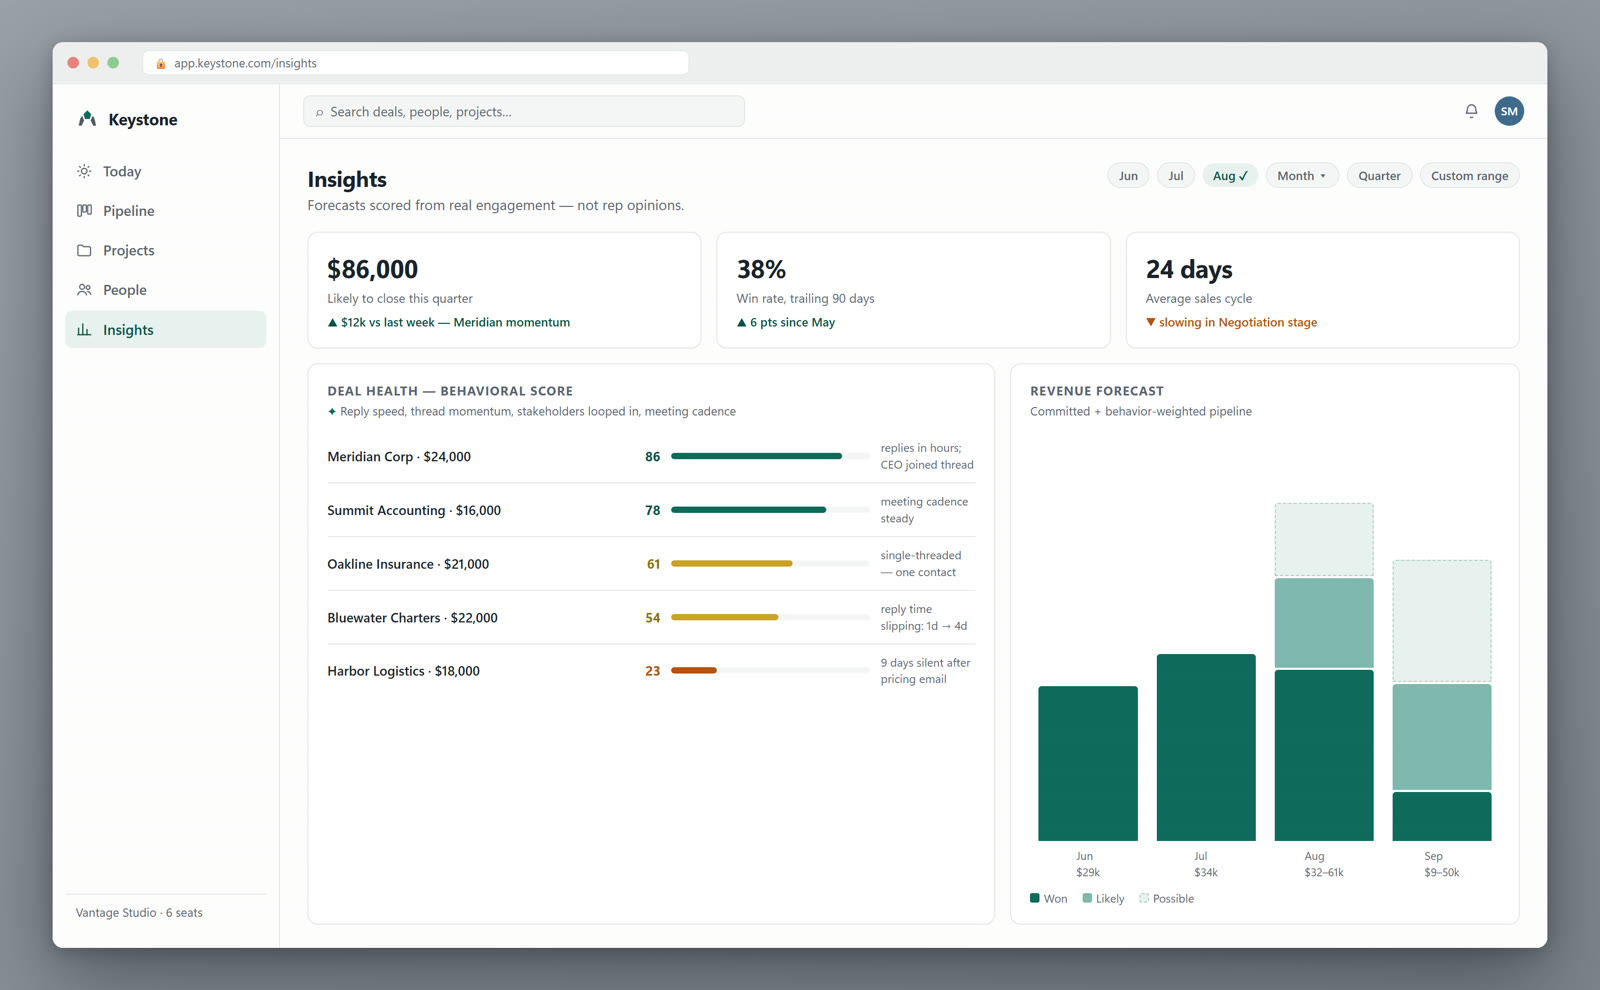Click the score 23 value
1600x990 pixels.
[652, 671]
